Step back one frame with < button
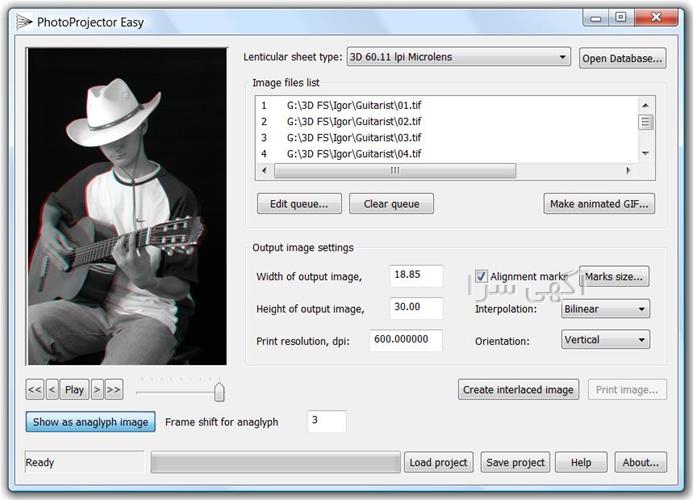The height and width of the screenshot is (500, 693). pyautogui.click(x=52, y=389)
